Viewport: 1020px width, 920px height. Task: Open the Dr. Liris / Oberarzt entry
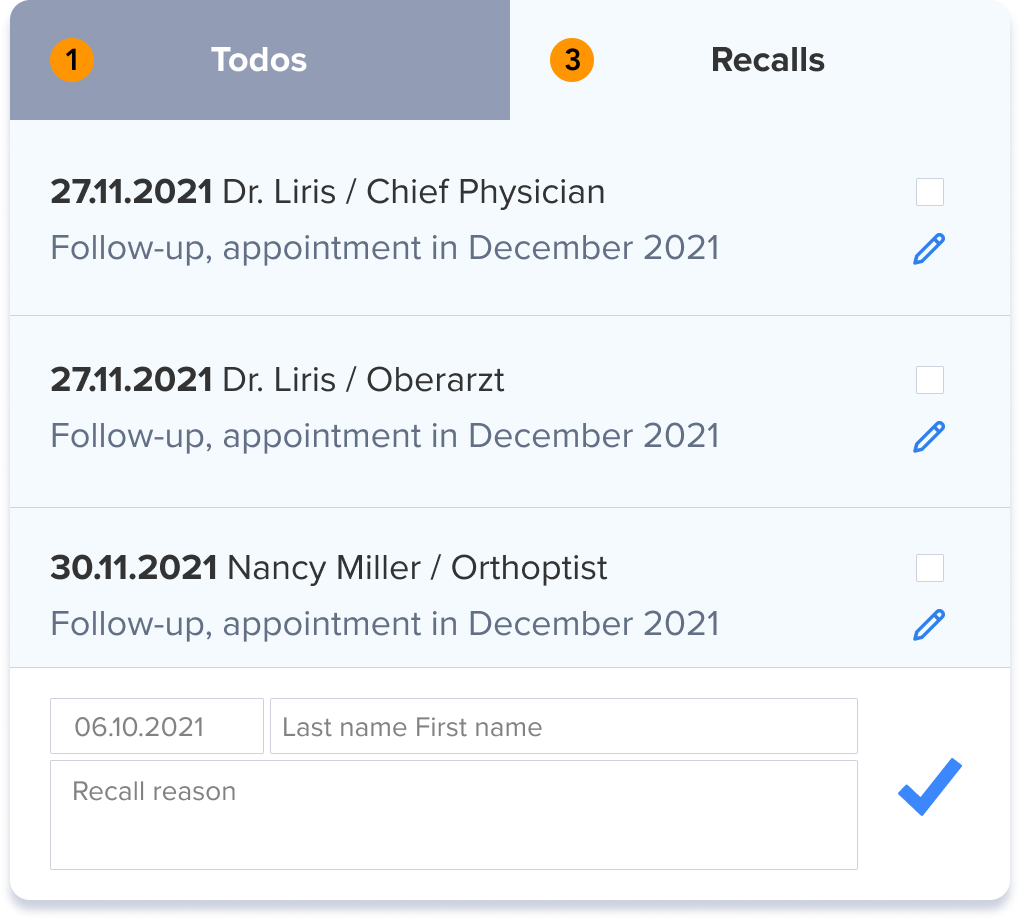click(x=363, y=380)
